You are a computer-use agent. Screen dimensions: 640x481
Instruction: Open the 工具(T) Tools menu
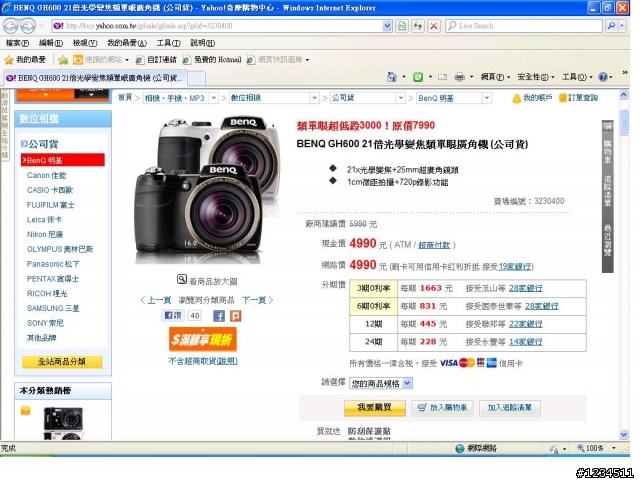click(x=169, y=43)
